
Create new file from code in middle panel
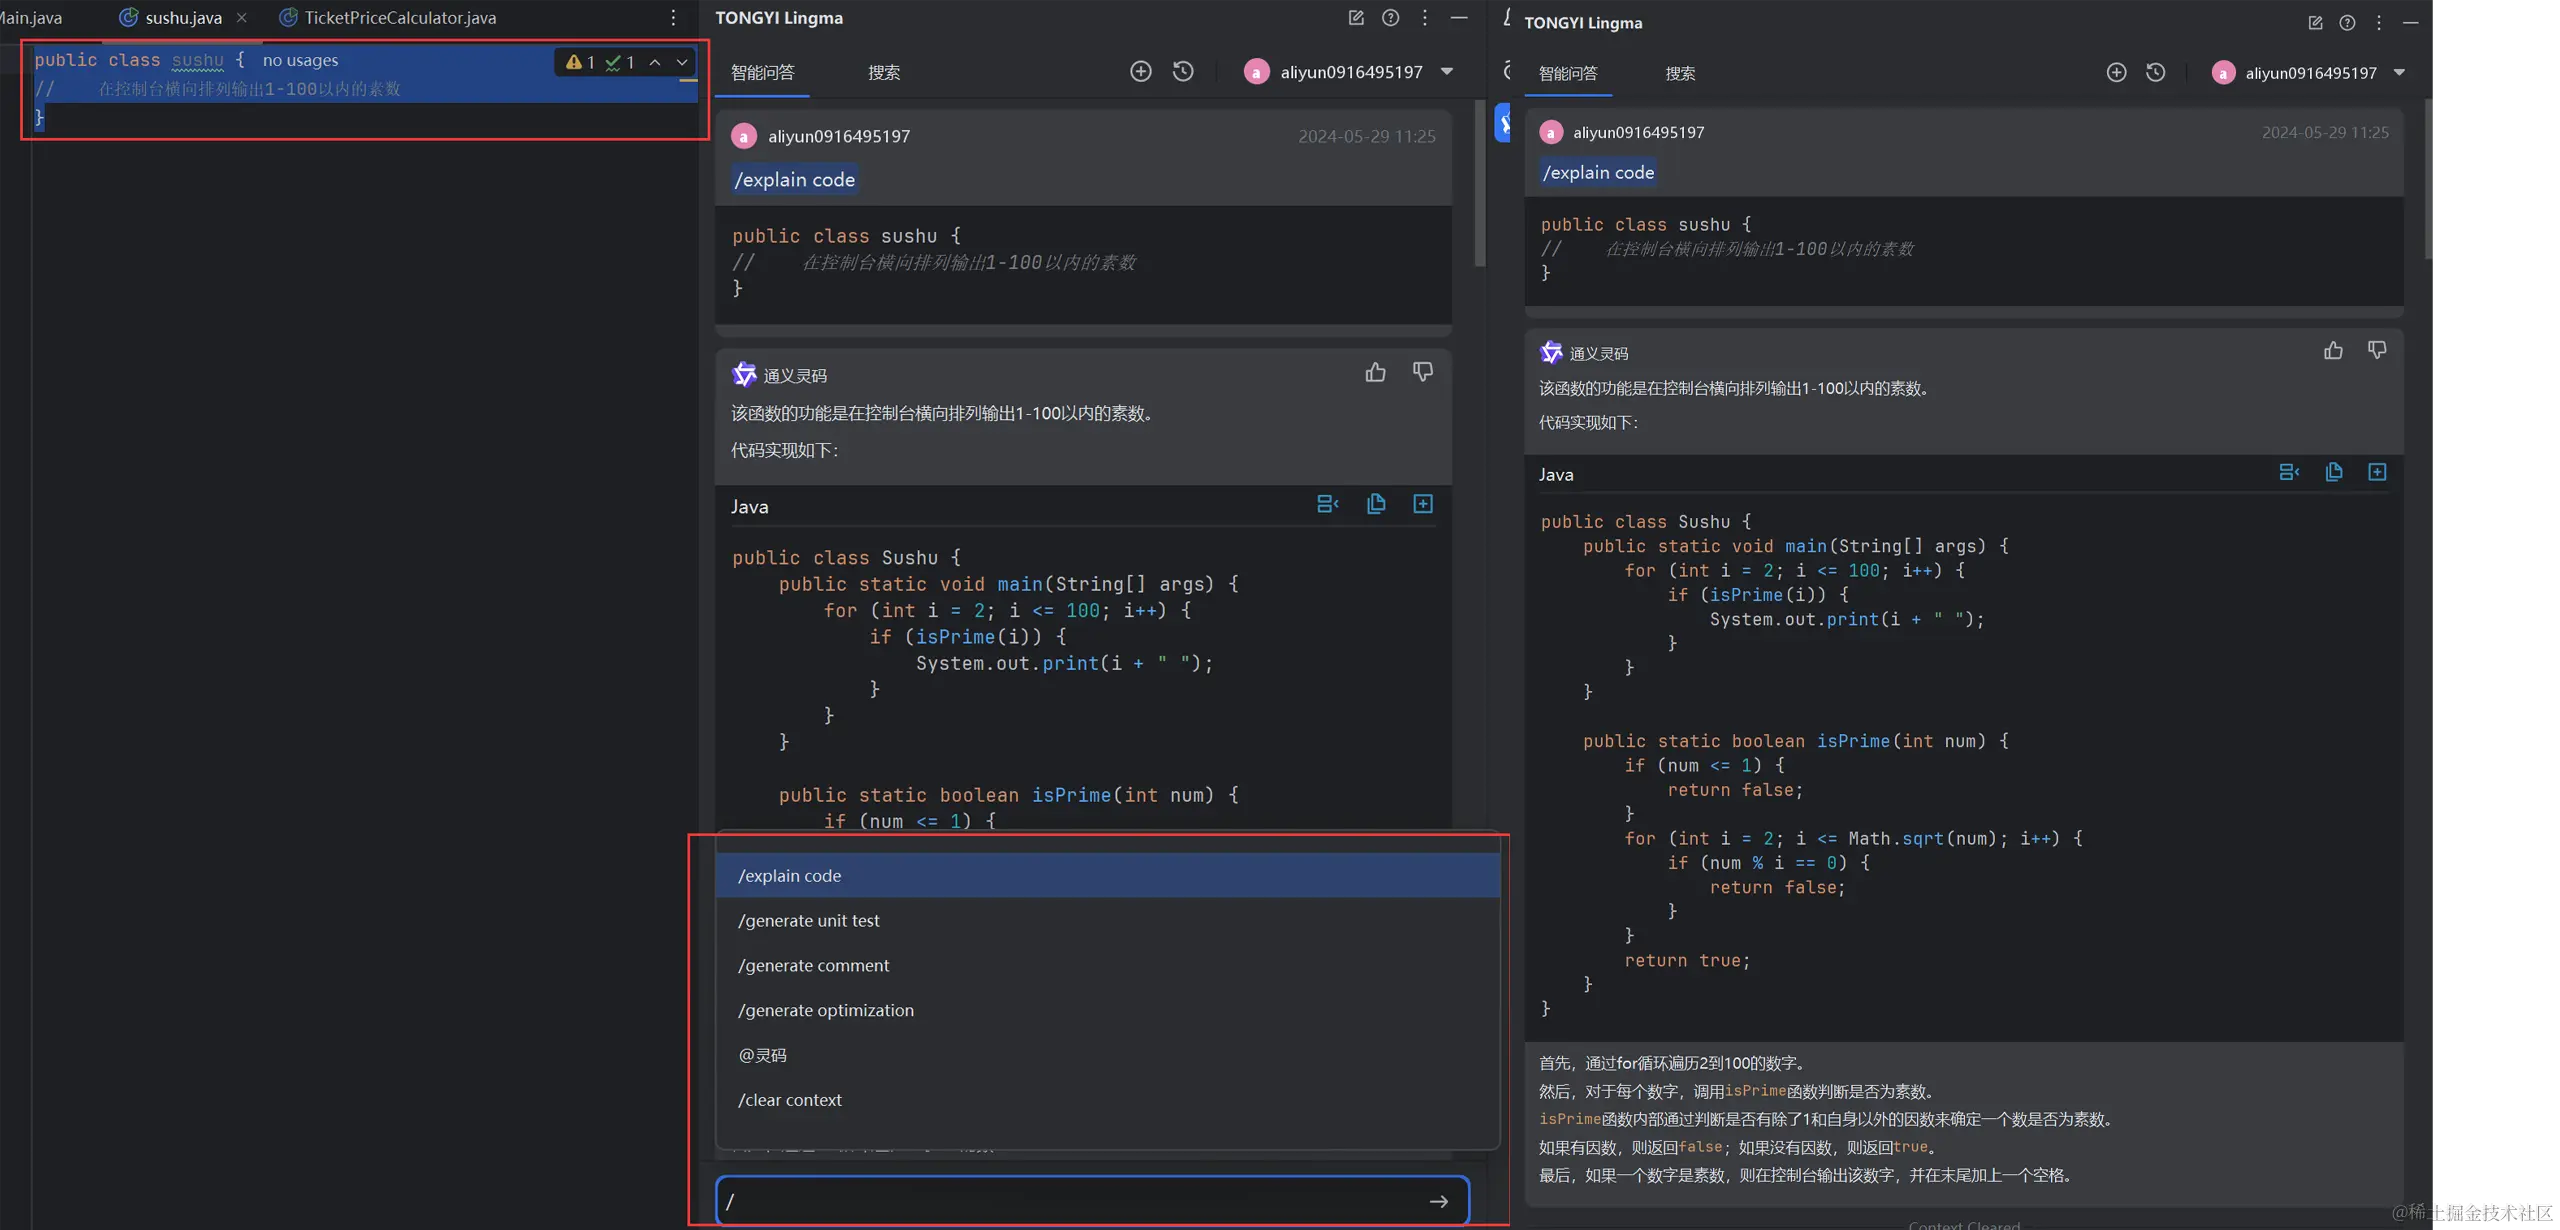click(1423, 504)
